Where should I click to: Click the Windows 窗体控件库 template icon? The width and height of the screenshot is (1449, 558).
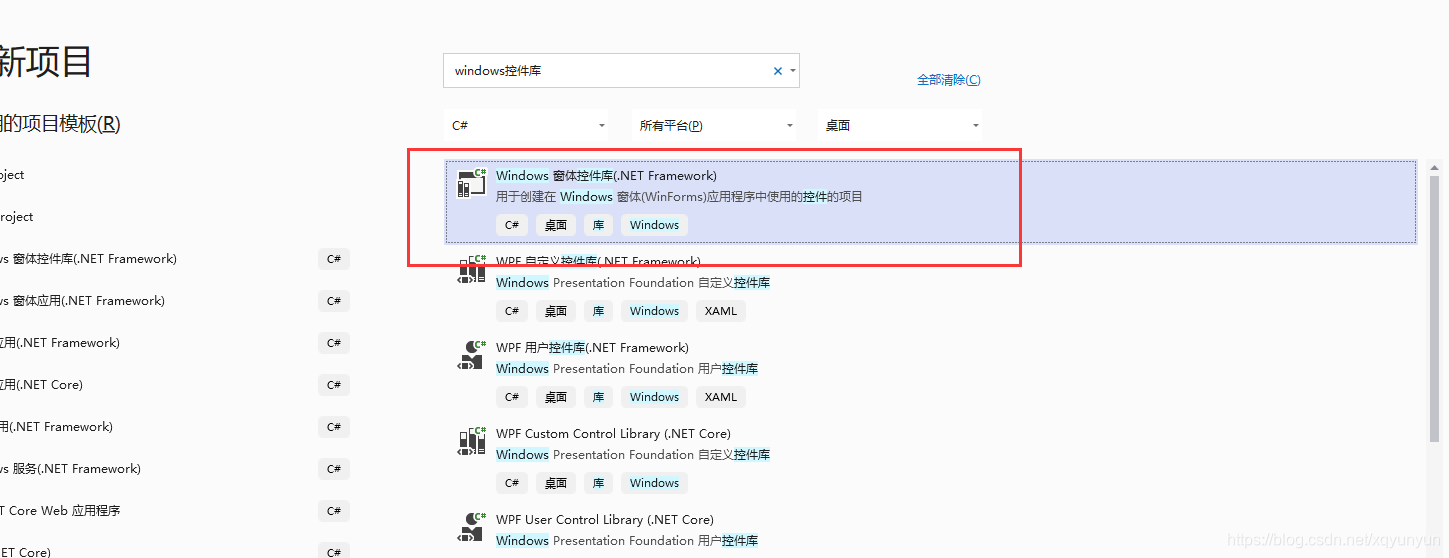click(471, 183)
